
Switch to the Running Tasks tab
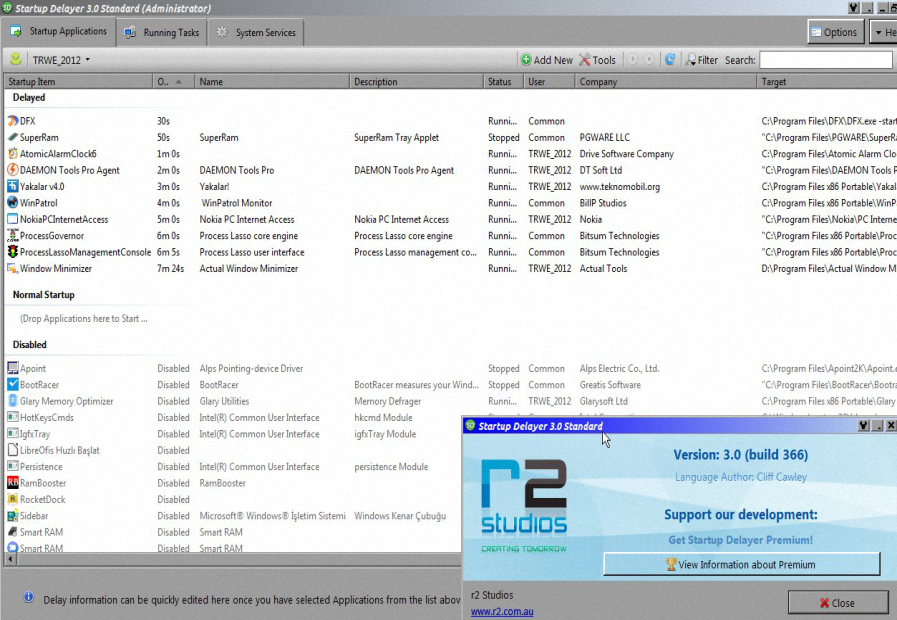coord(162,33)
